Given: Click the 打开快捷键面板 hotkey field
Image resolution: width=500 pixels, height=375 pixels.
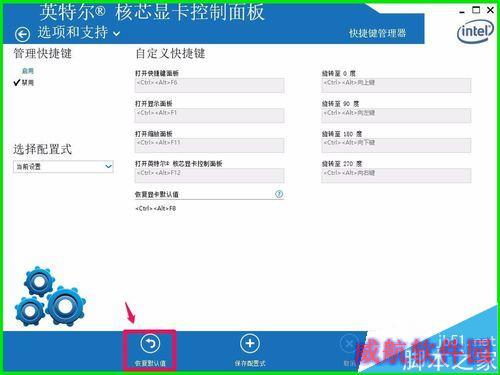Looking at the screenshot, I should pyautogui.click(x=209, y=85).
